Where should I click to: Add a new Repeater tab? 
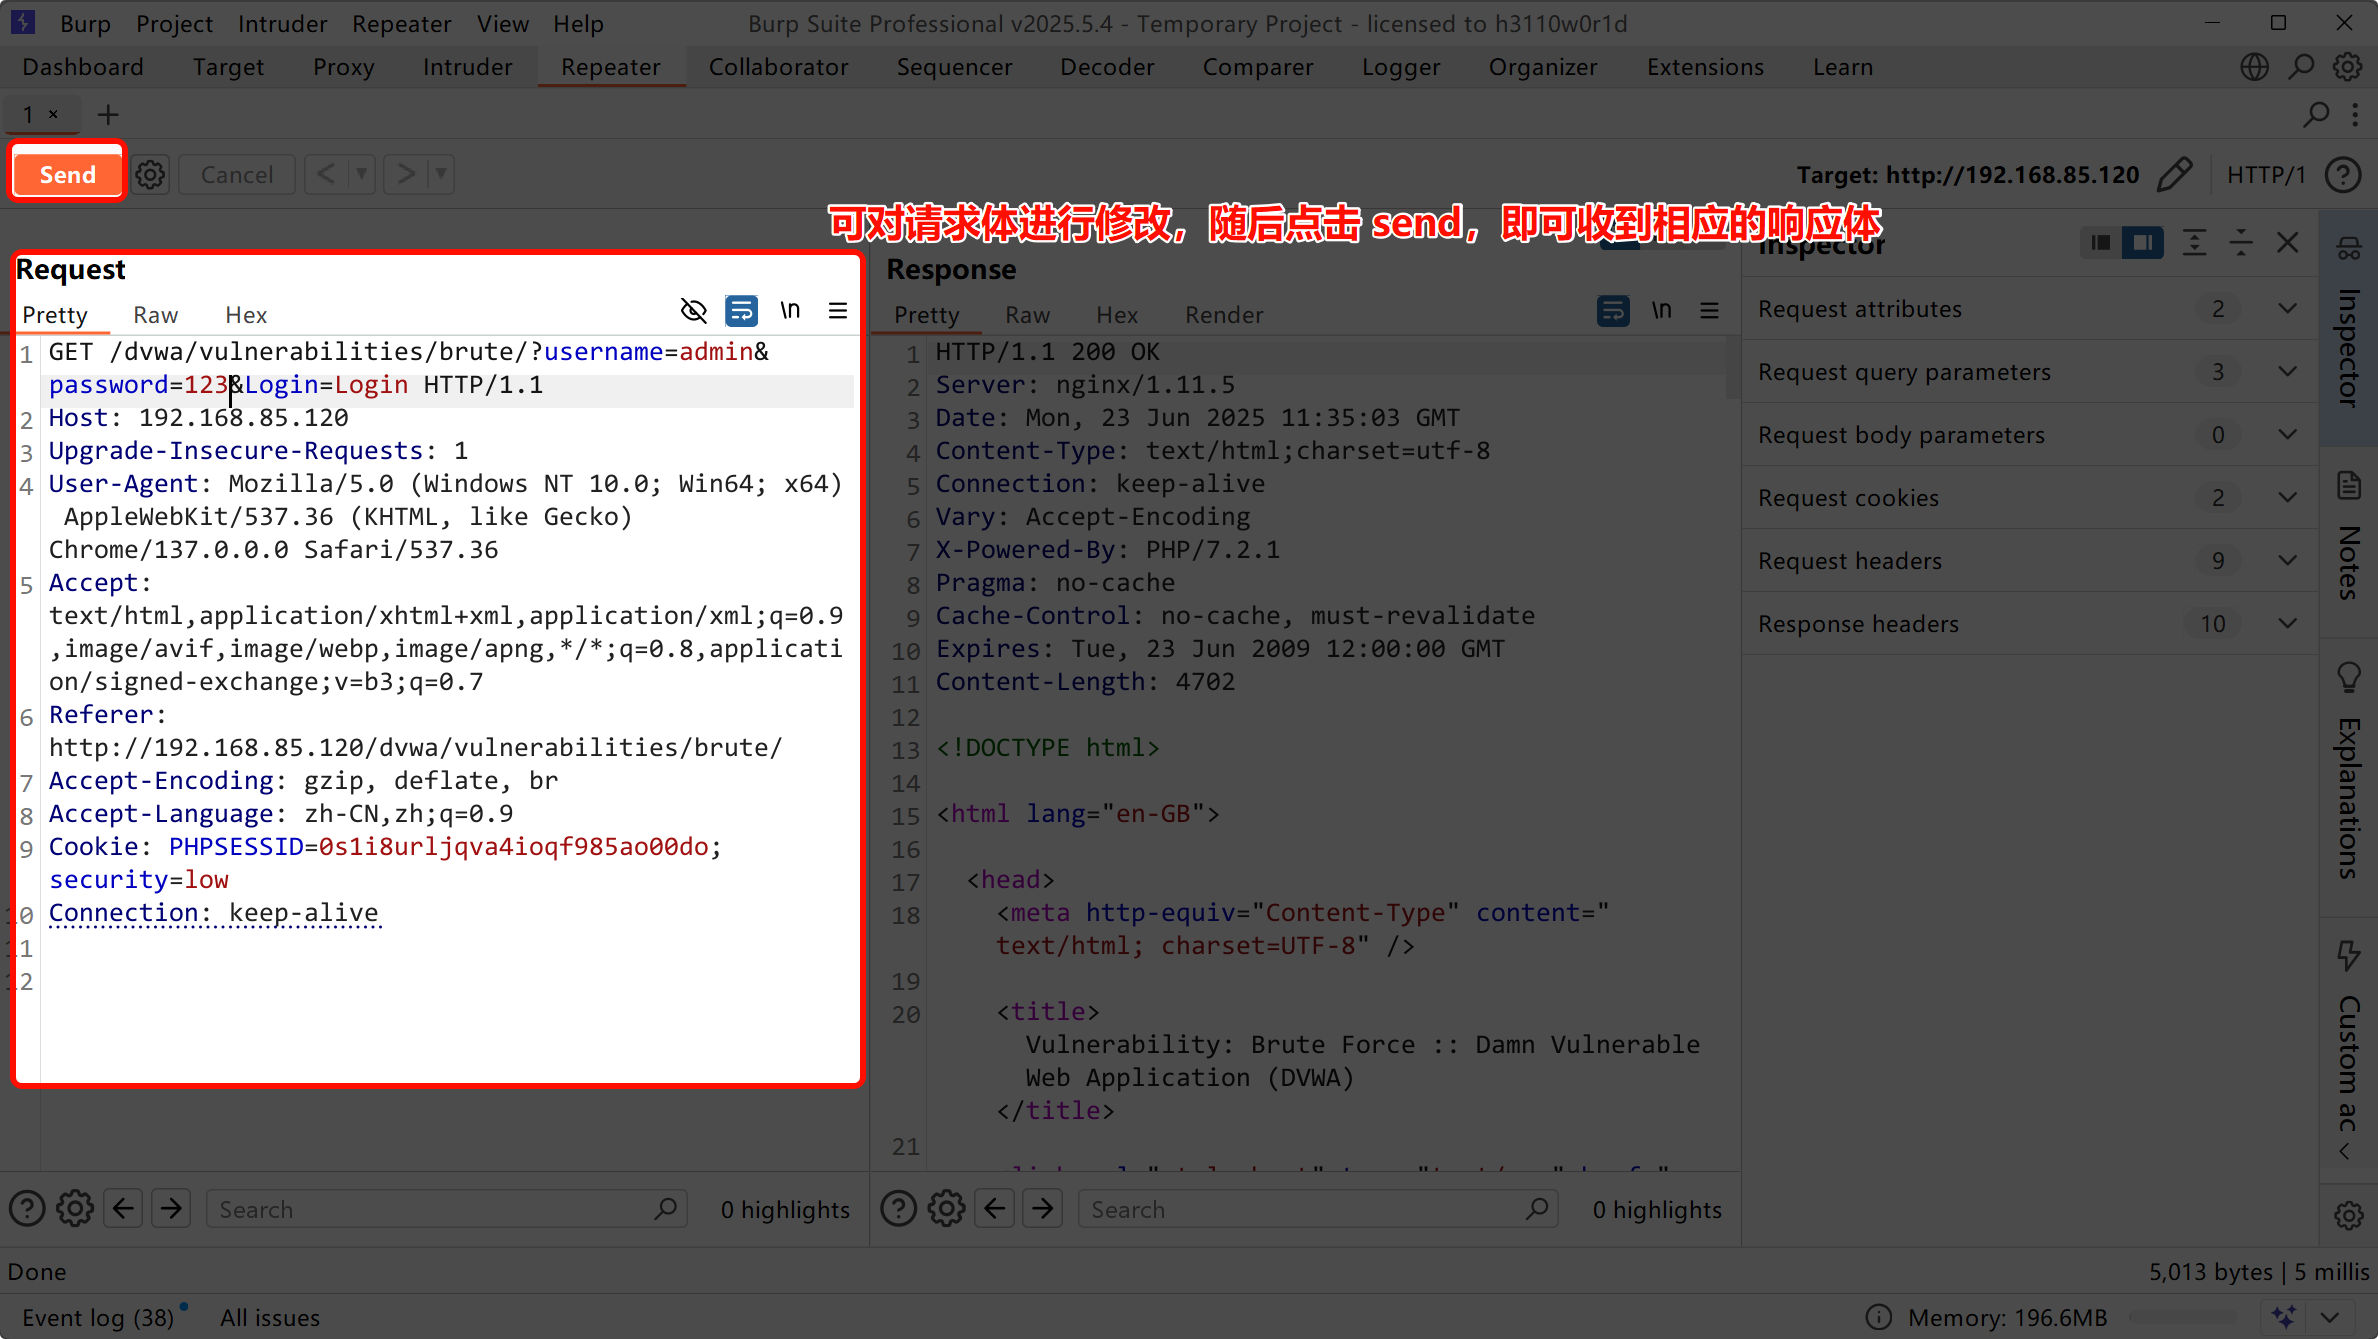(x=107, y=115)
